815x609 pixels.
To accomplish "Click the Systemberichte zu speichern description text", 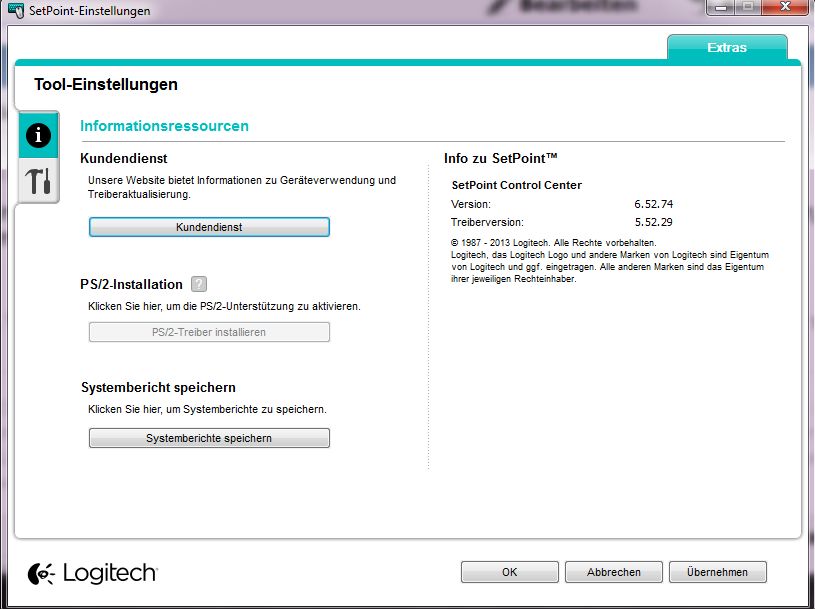I will pos(207,409).
